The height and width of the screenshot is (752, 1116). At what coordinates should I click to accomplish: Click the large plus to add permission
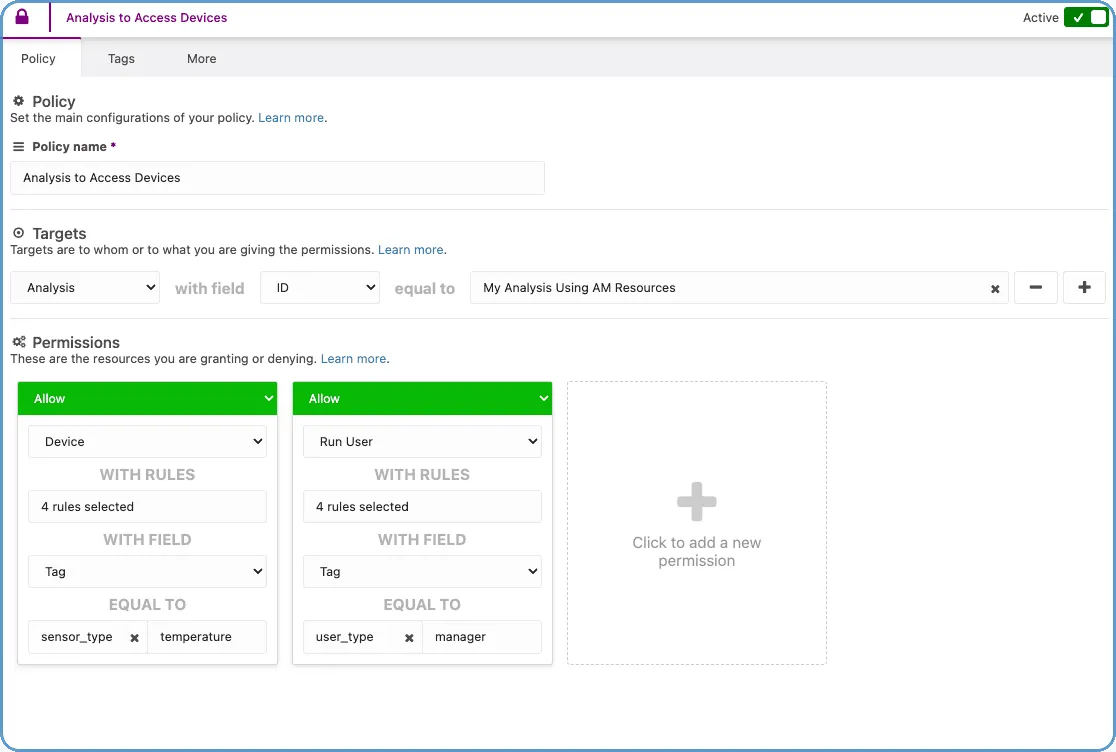tap(696, 502)
